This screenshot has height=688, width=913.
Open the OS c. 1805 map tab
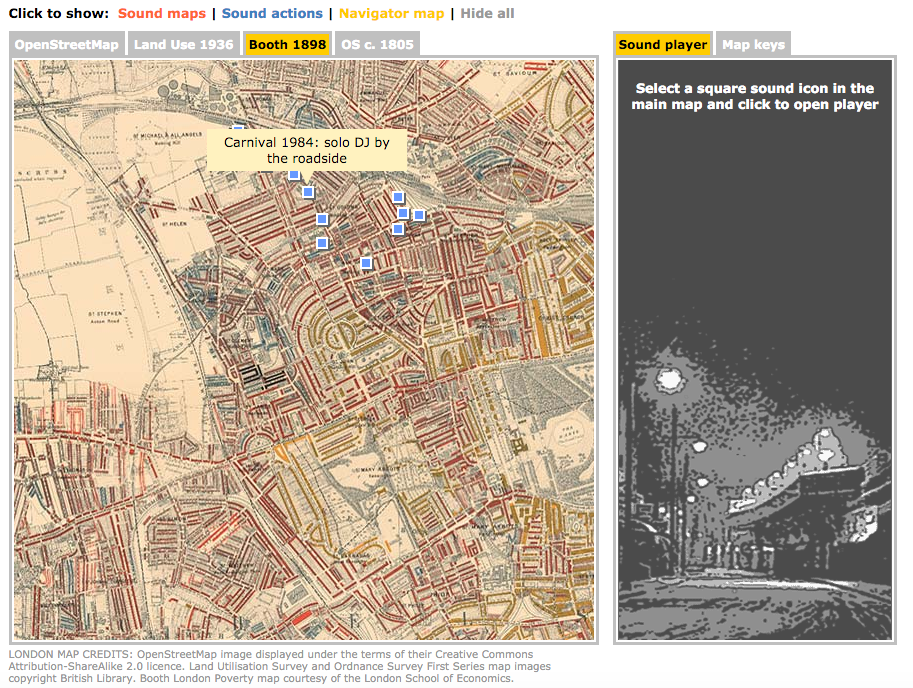pos(377,44)
